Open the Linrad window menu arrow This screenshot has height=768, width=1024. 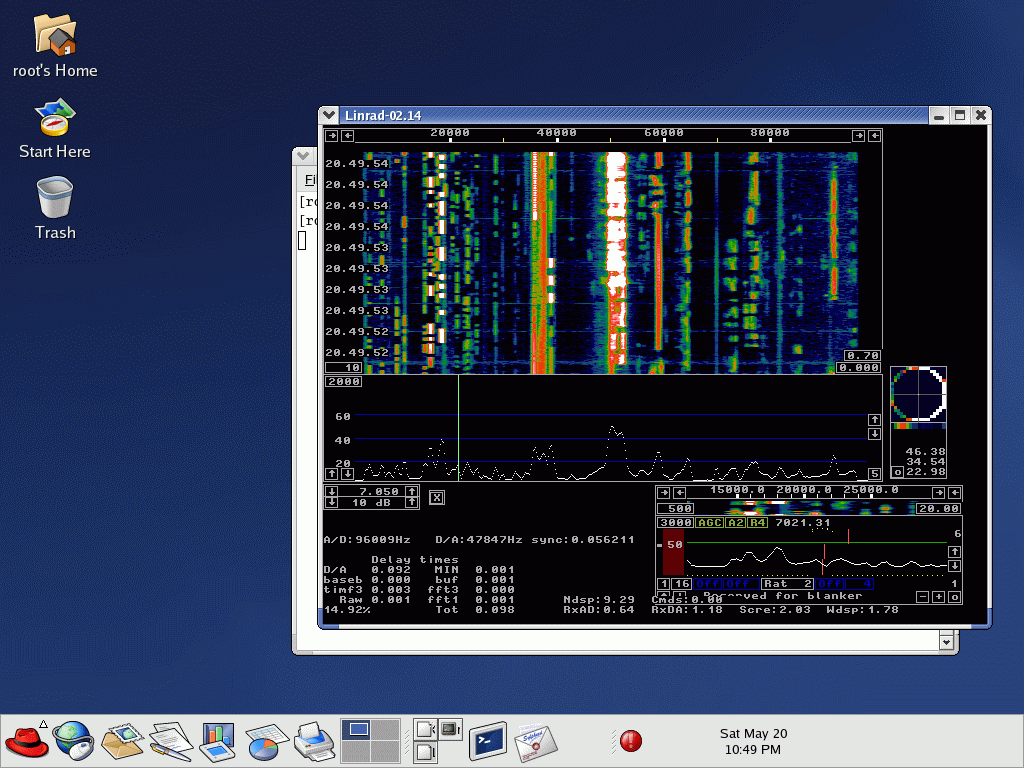(x=329, y=115)
